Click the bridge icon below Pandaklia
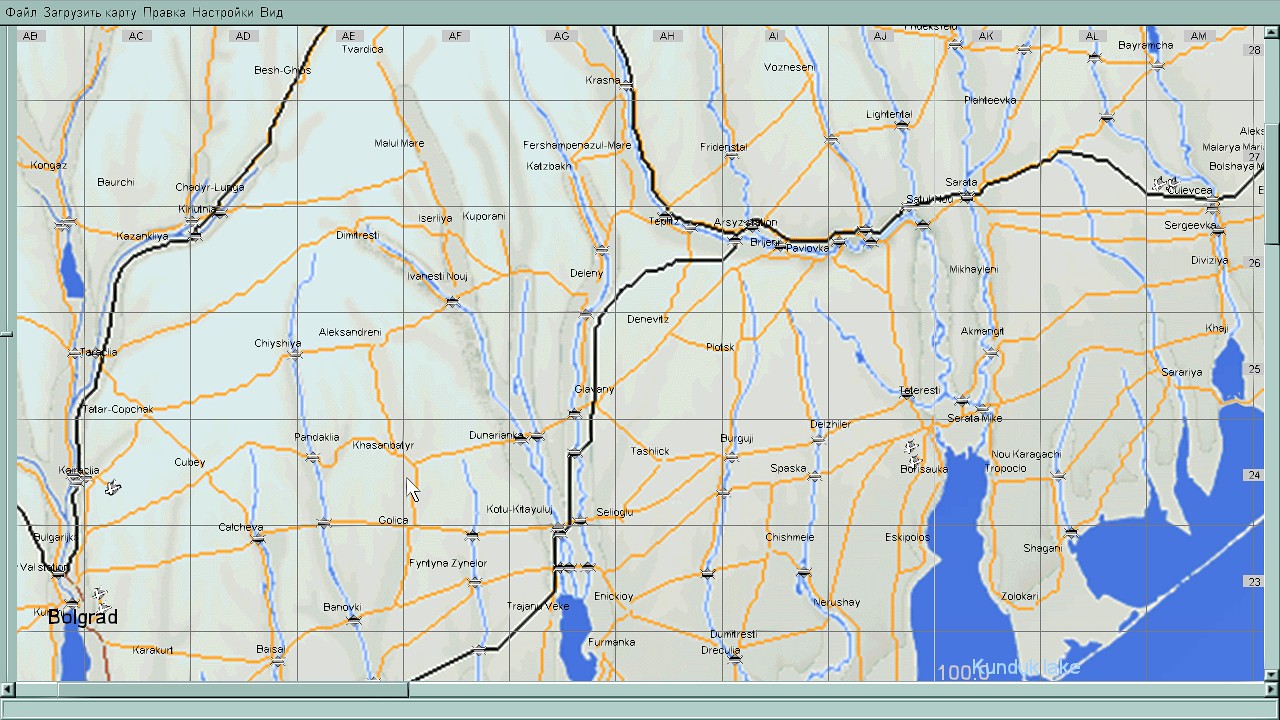The image size is (1280, 720). [x=312, y=458]
